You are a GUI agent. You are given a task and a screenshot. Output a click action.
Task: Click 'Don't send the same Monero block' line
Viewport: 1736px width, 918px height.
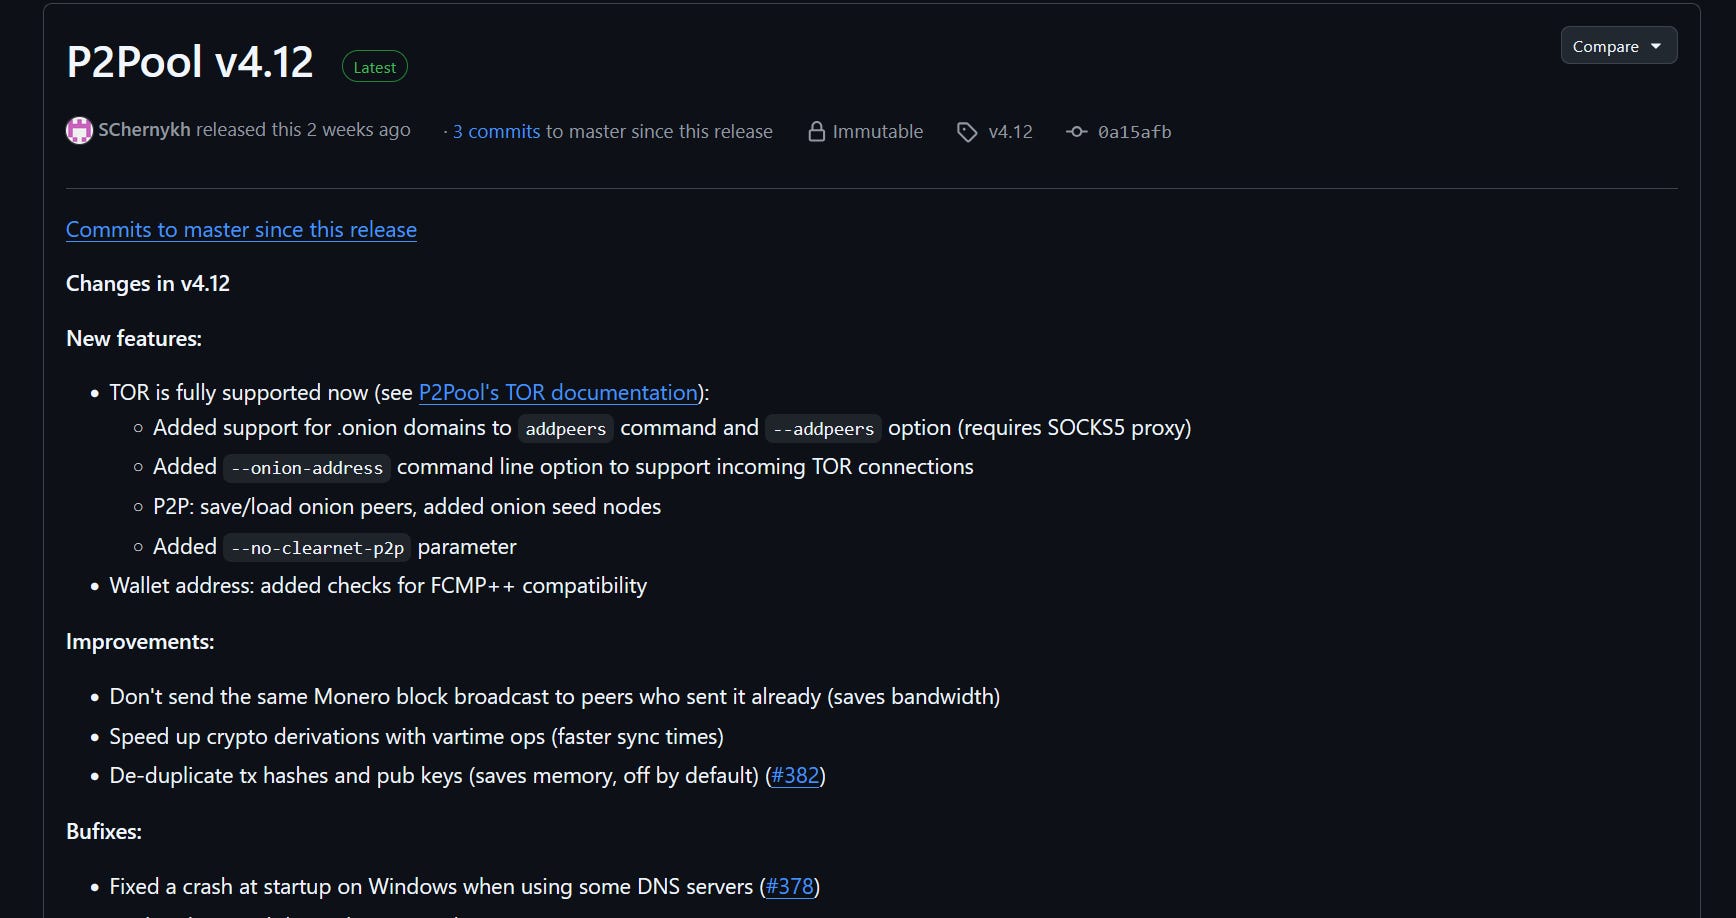(555, 696)
